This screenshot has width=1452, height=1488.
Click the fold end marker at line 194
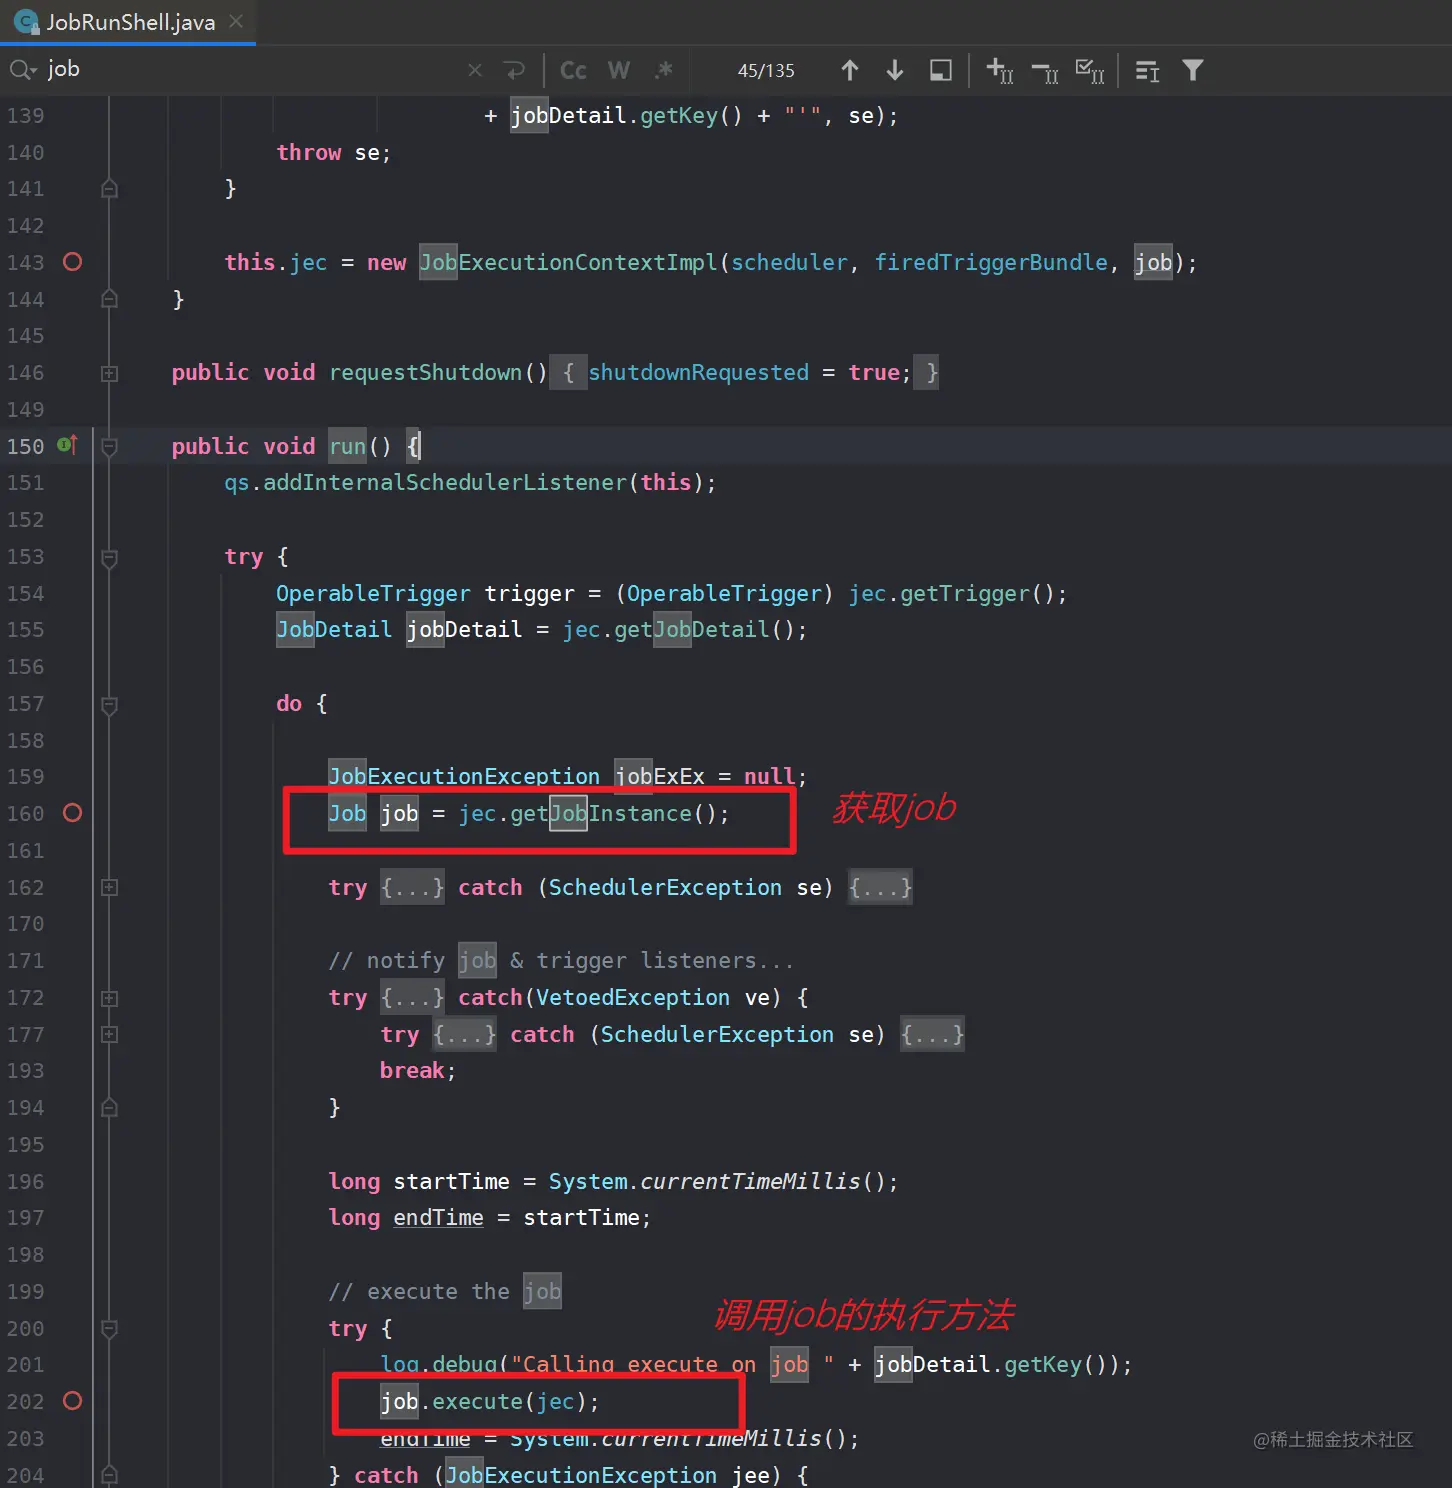tap(110, 1107)
